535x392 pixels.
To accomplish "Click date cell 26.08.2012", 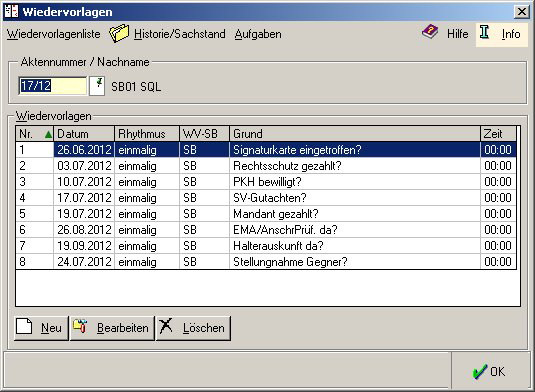I will (x=84, y=230).
